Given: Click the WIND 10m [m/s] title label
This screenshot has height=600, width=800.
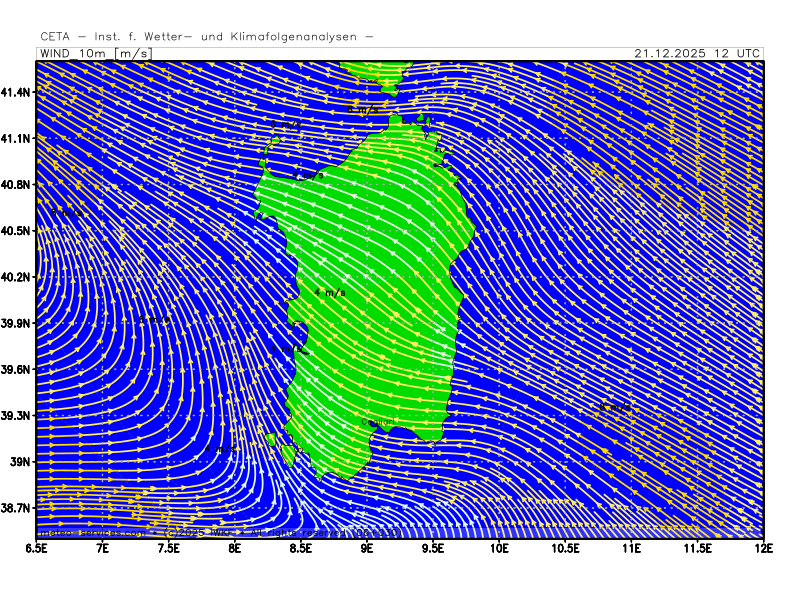Looking at the screenshot, I should click(95, 53).
